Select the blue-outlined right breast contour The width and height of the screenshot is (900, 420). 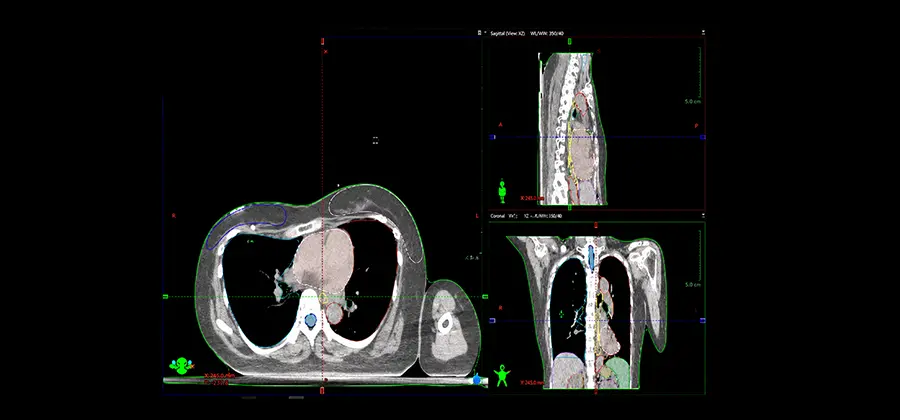[x=247, y=224]
